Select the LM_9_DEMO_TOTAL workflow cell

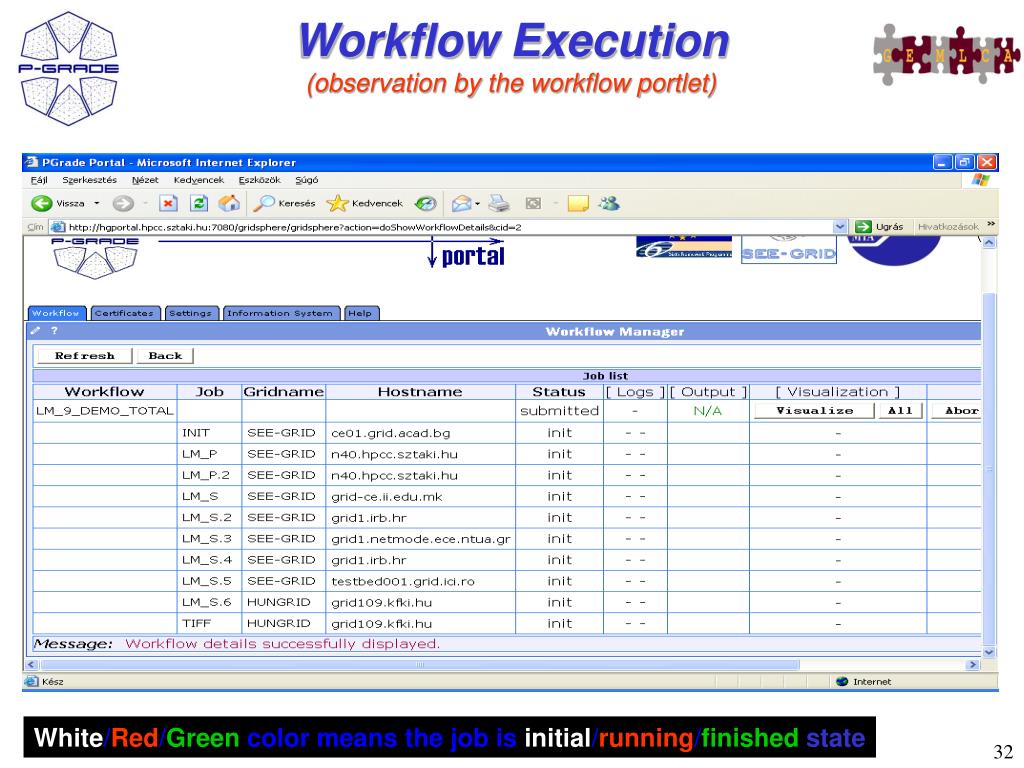point(104,411)
